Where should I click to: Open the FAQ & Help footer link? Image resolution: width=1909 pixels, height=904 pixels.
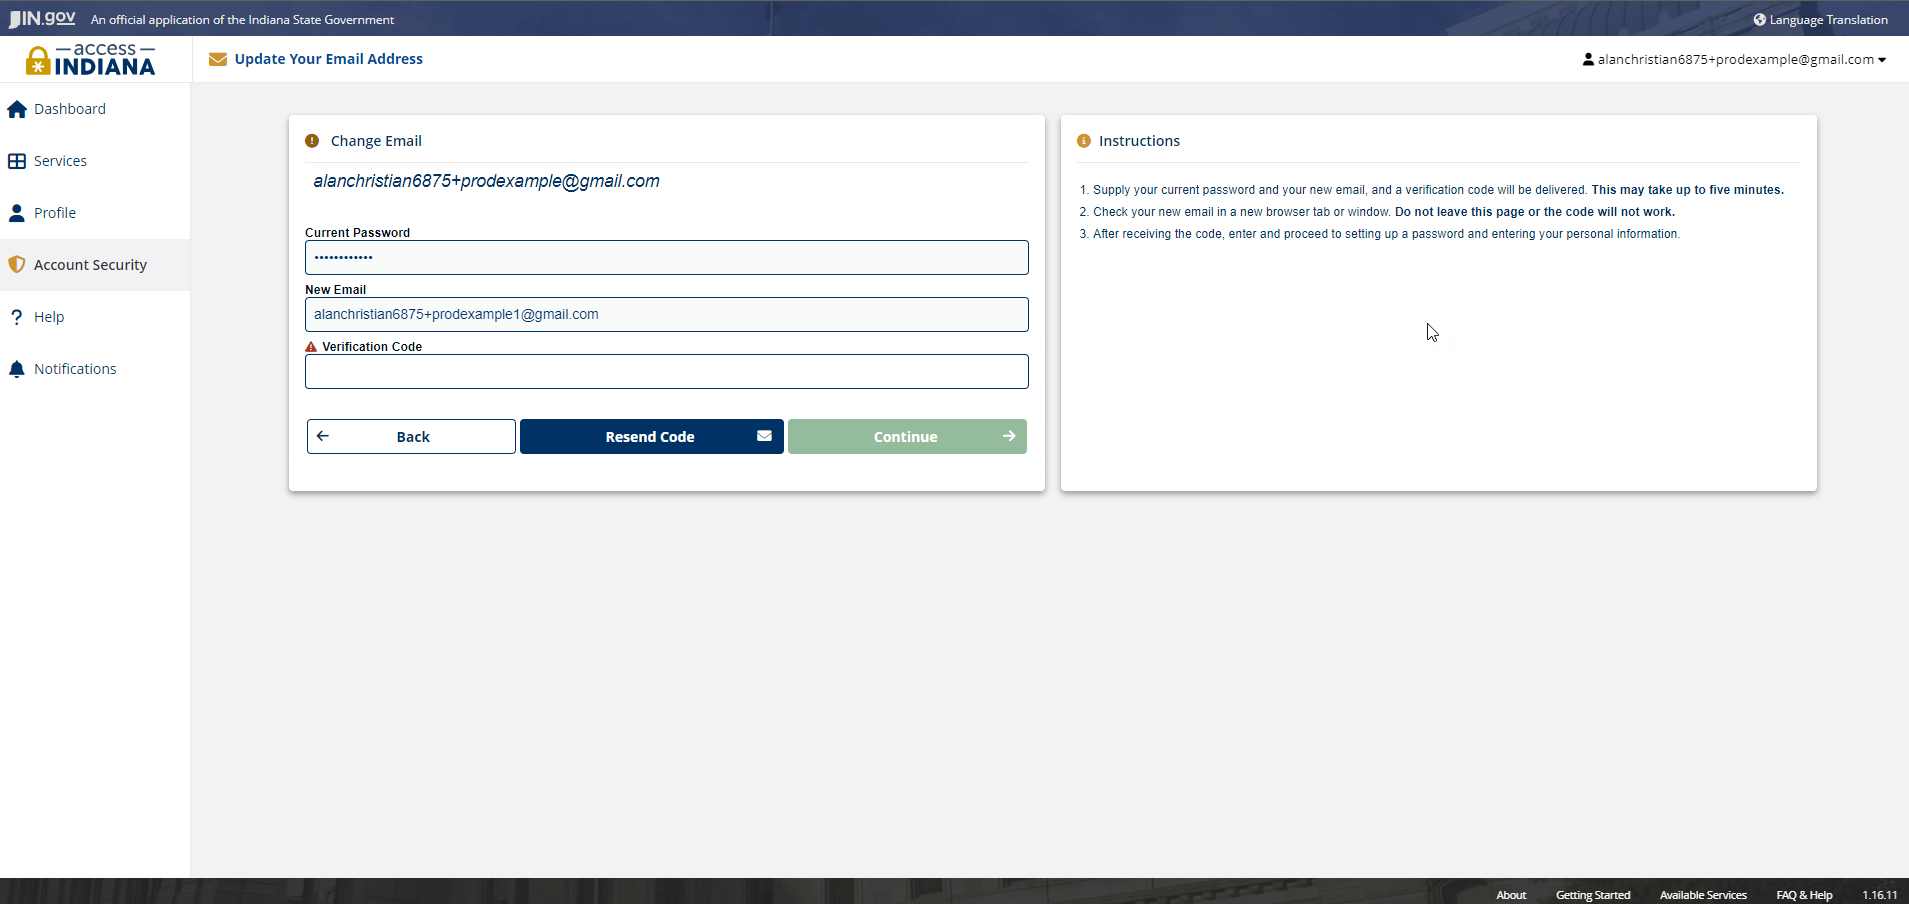click(1804, 895)
